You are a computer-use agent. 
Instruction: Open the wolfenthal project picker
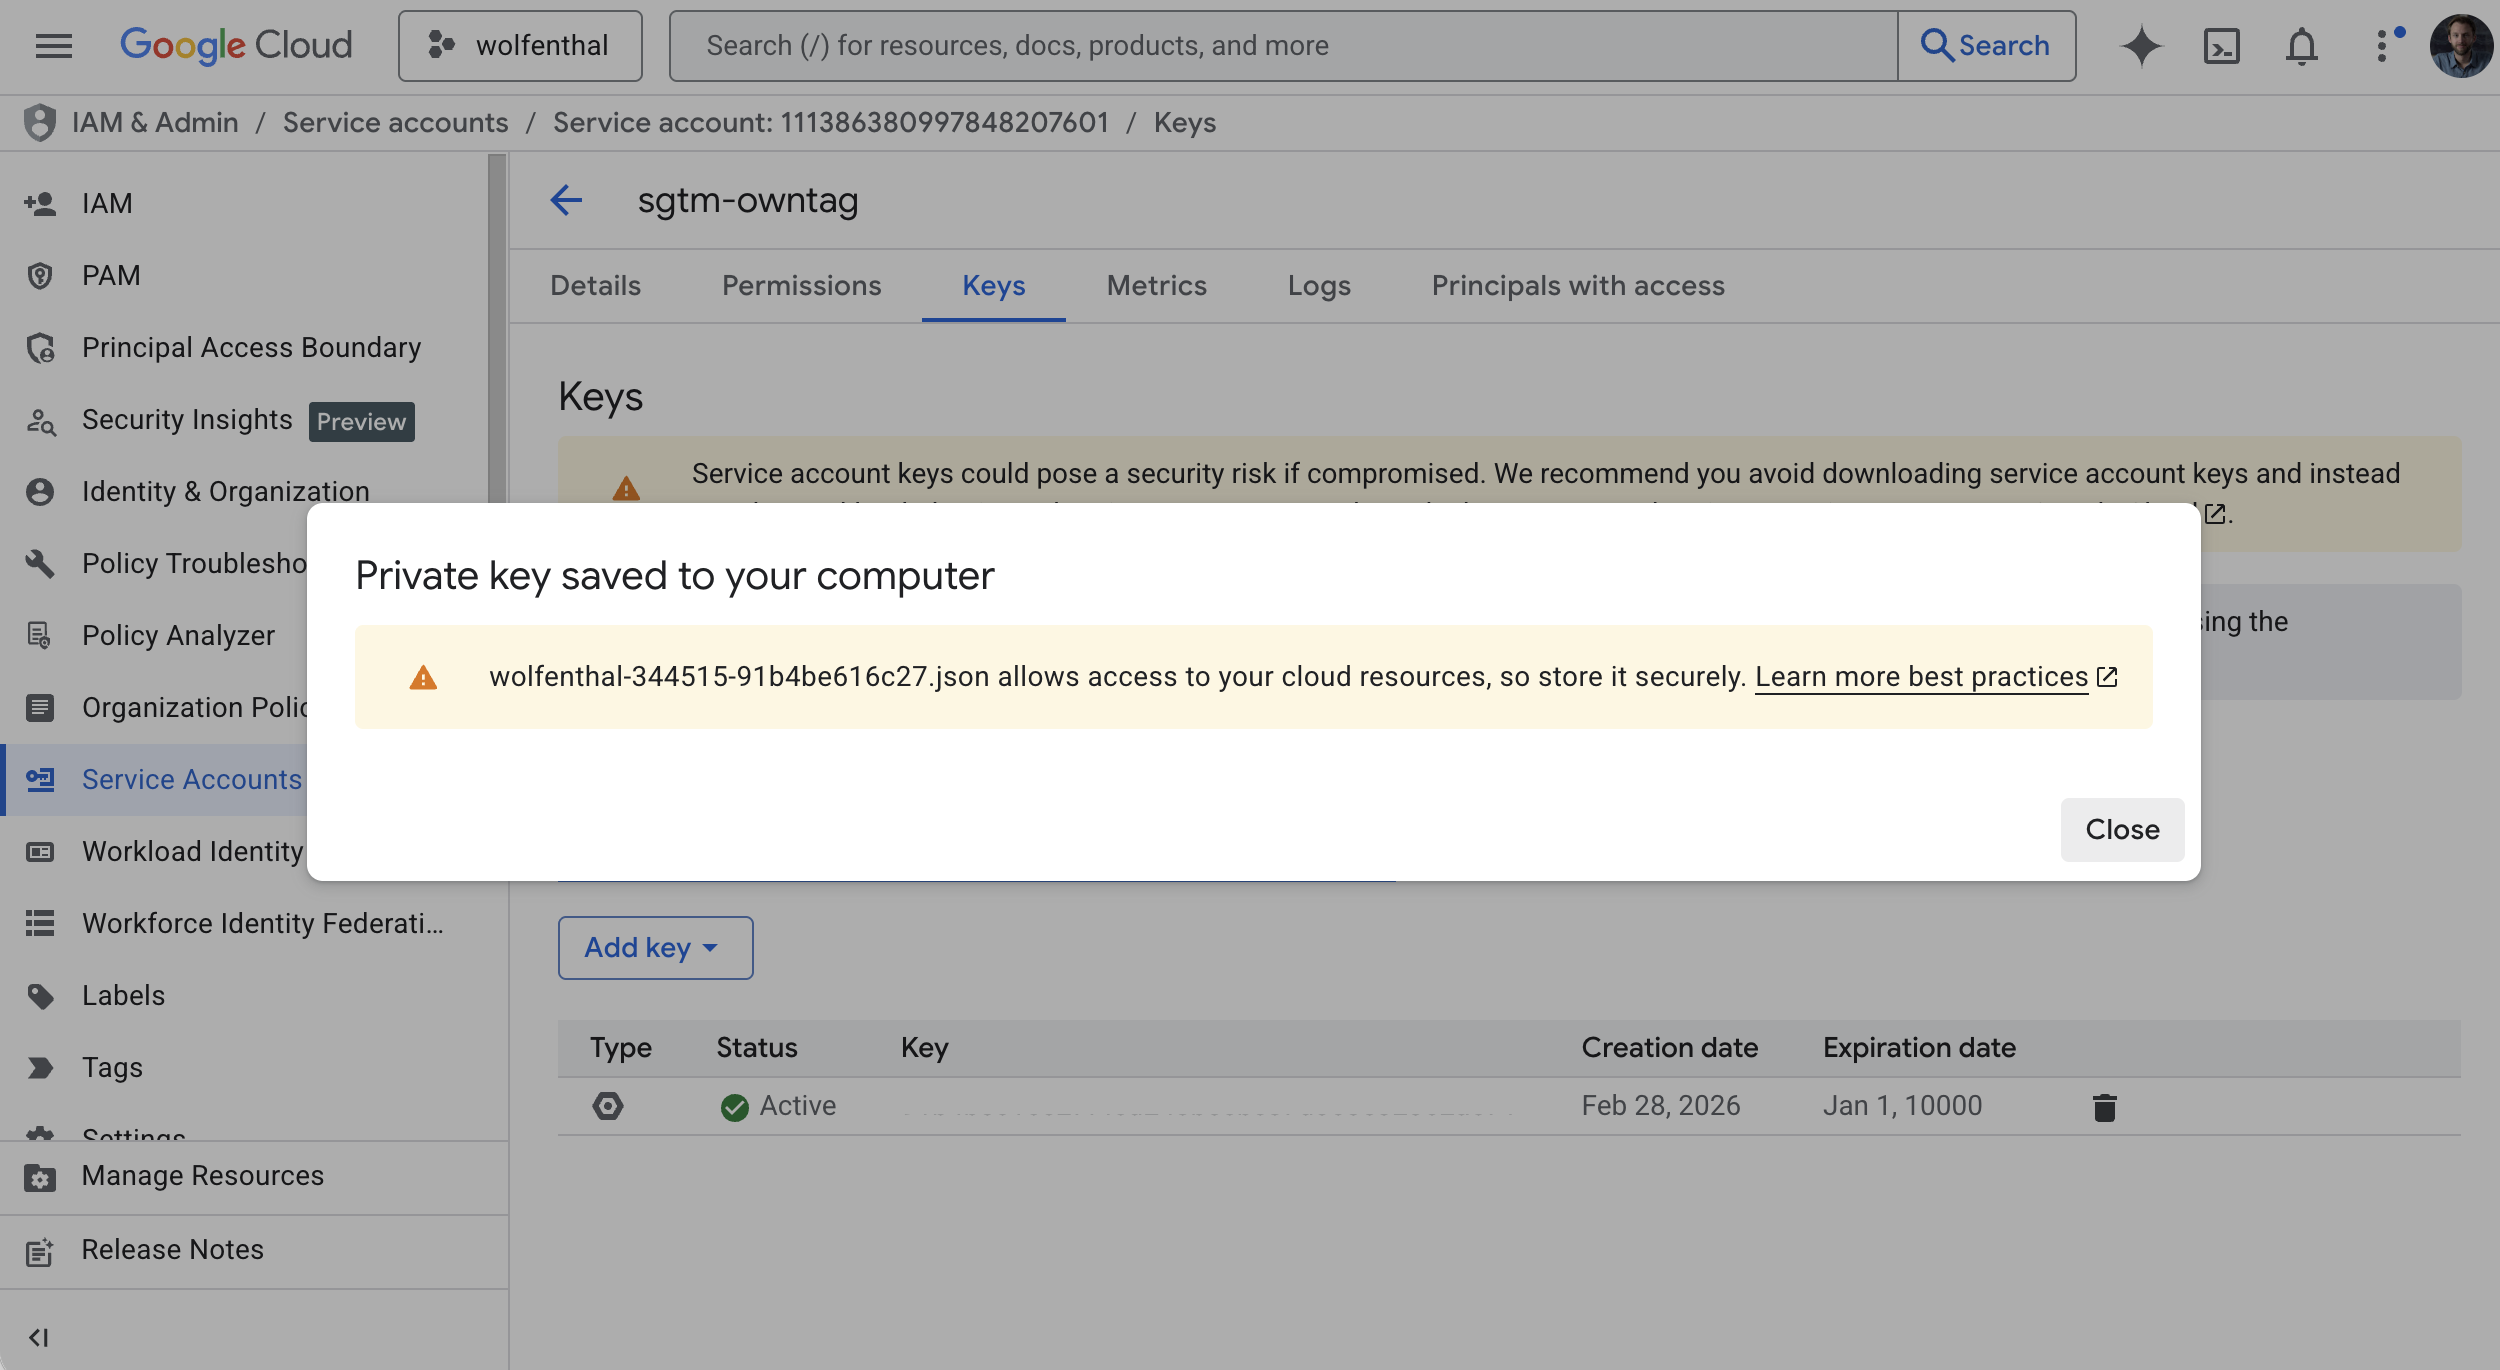click(520, 46)
